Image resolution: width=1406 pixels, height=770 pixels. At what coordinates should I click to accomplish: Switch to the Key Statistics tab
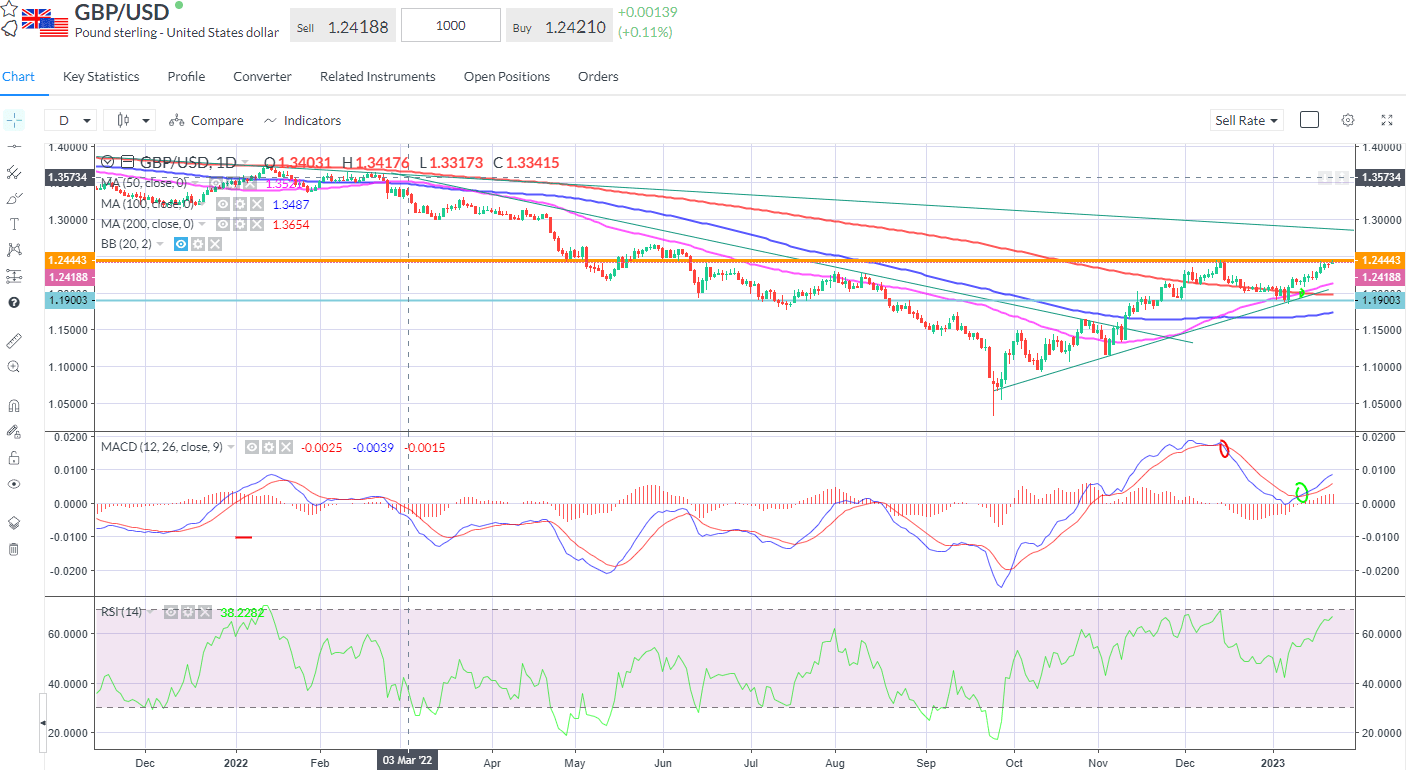click(101, 76)
